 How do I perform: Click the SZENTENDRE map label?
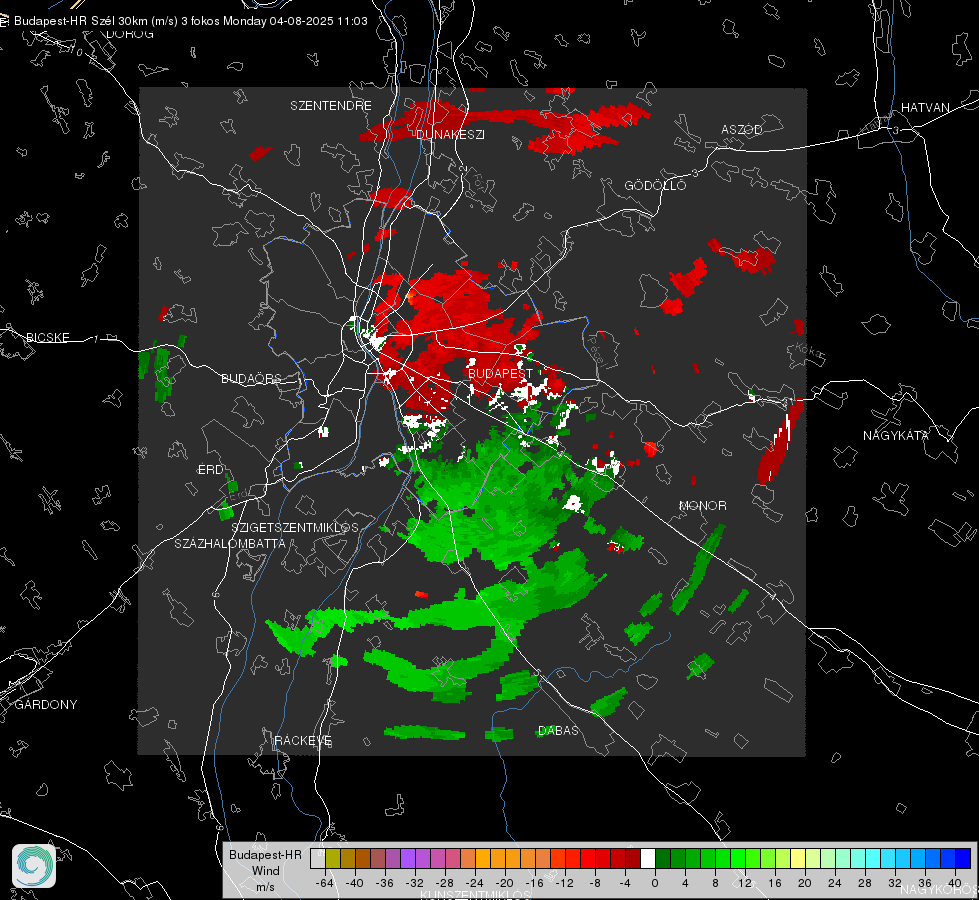[331, 106]
